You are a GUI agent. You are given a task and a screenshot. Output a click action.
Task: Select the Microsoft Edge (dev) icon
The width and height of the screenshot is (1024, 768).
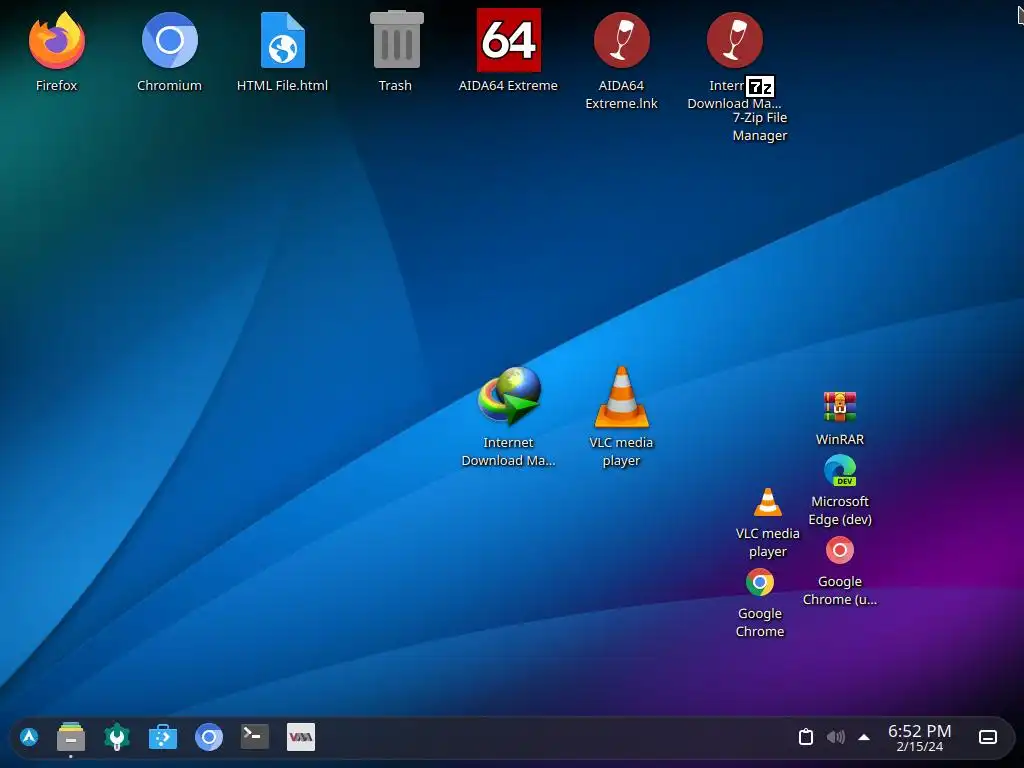[x=840, y=470]
